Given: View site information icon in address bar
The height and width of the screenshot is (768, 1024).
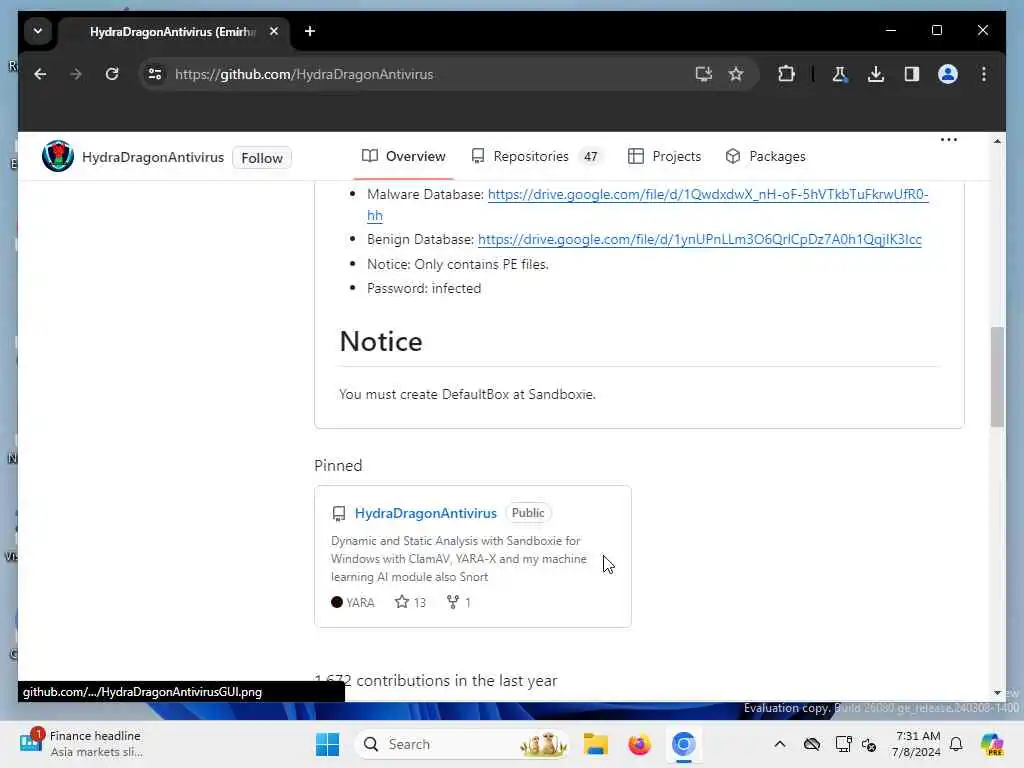Looking at the screenshot, I should (155, 74).
